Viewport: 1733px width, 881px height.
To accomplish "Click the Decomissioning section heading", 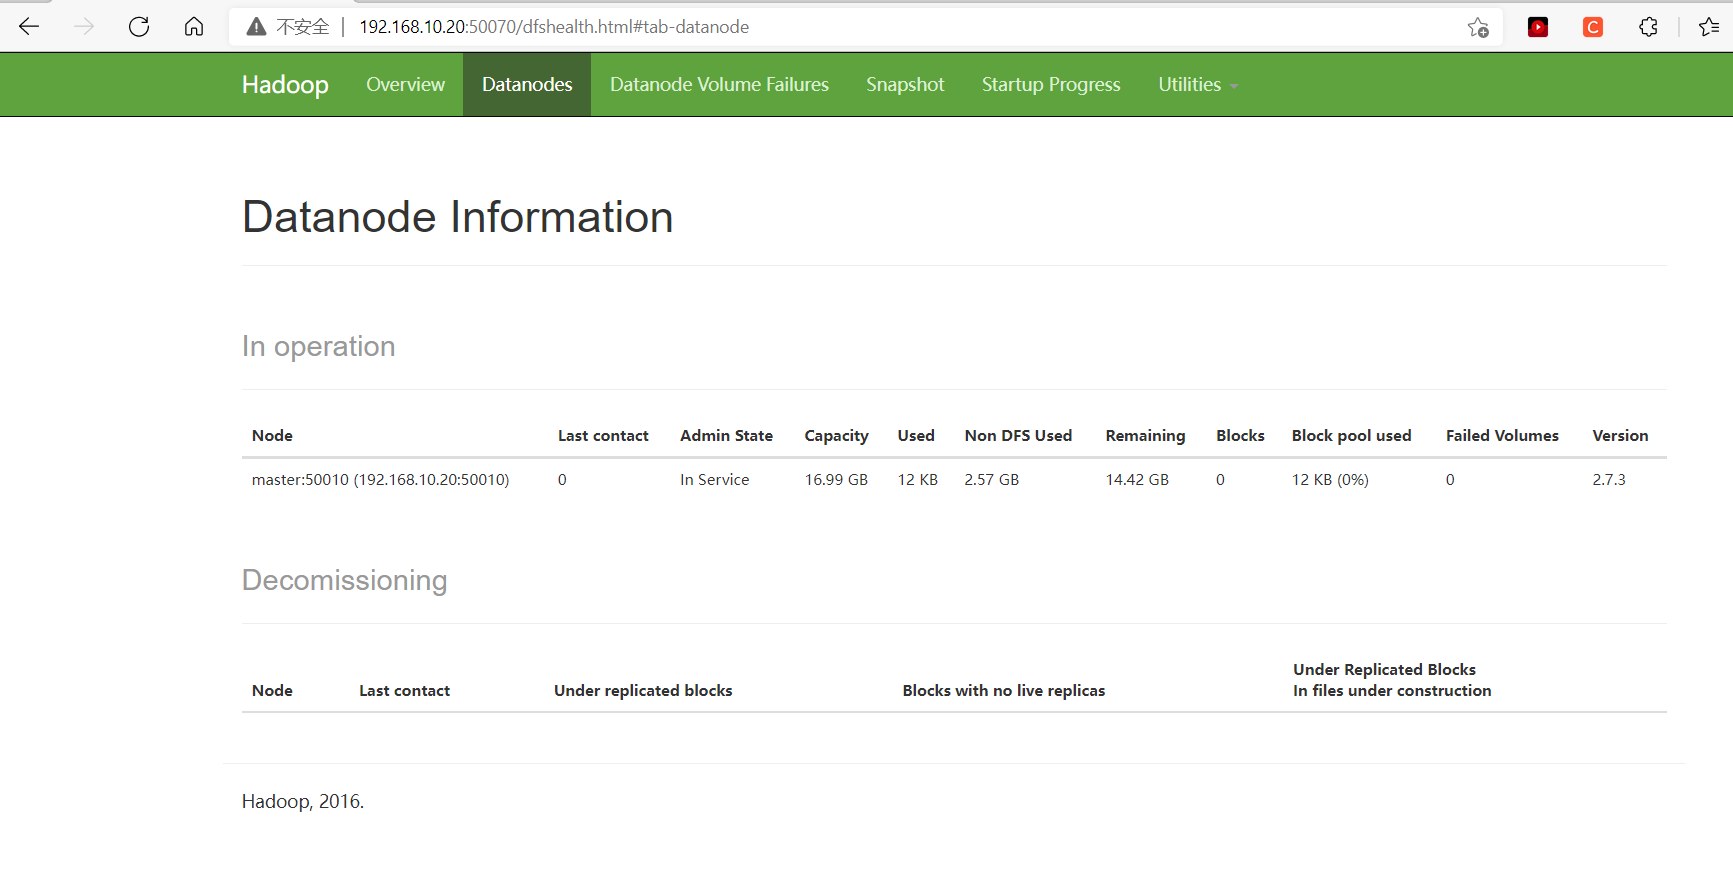I will [344, 581].
